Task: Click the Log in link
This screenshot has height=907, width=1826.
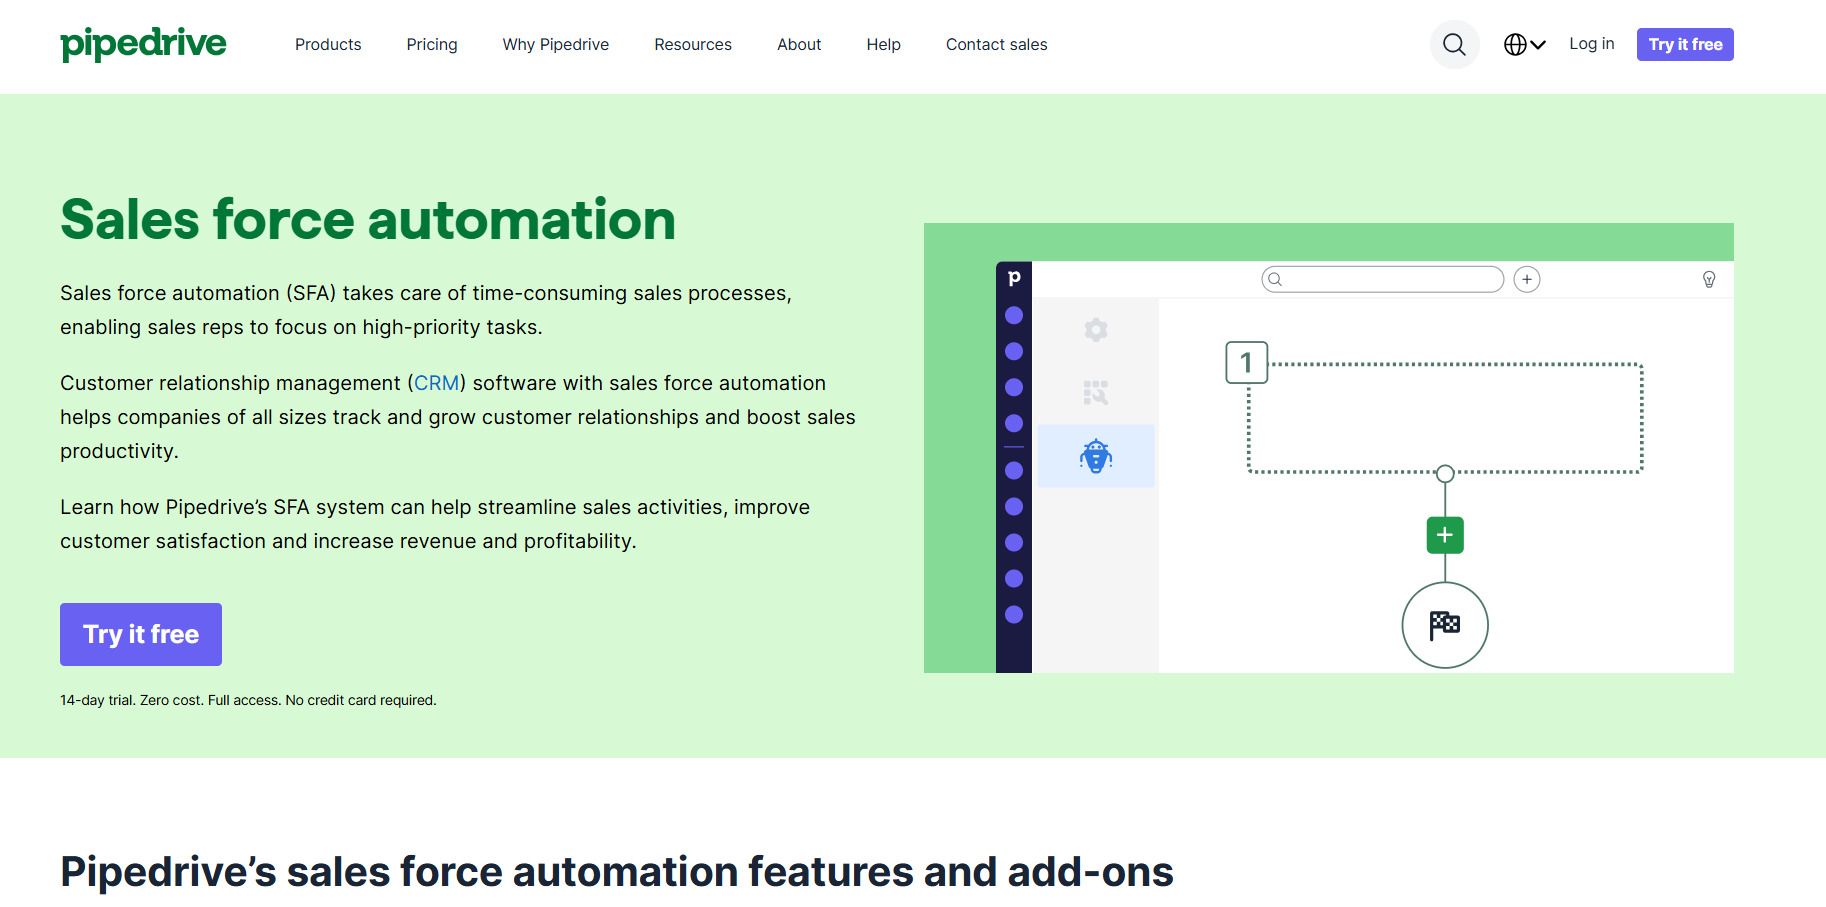Action: (1592, 44)
